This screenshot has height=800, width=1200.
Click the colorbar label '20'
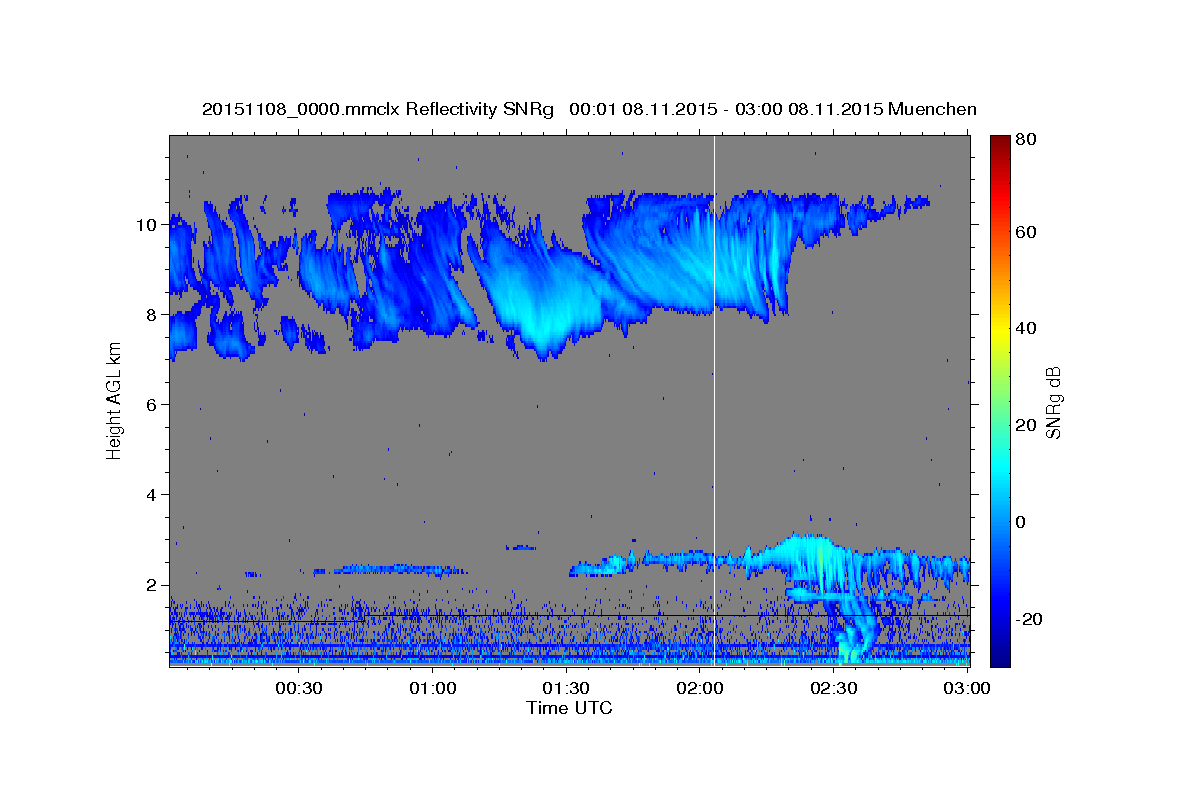[x=1024, y=425]
